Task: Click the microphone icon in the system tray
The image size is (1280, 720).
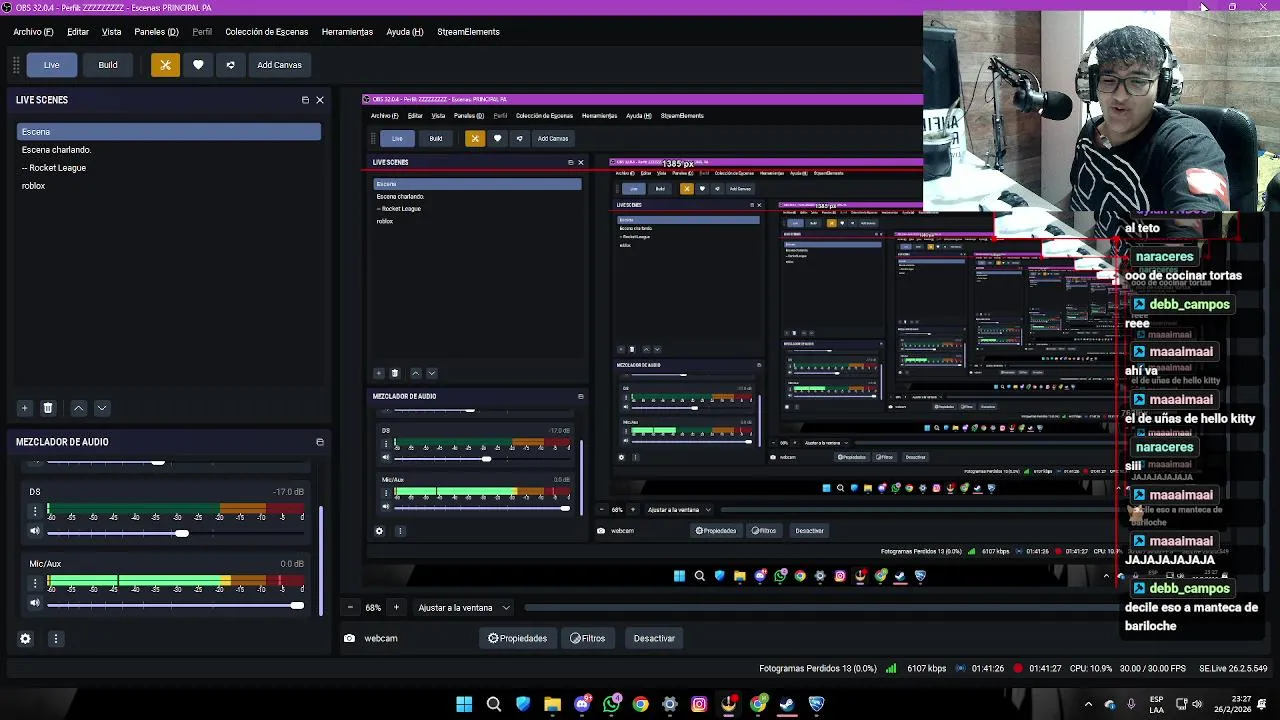Action: pyautogui.click(x=1131, y=704)
